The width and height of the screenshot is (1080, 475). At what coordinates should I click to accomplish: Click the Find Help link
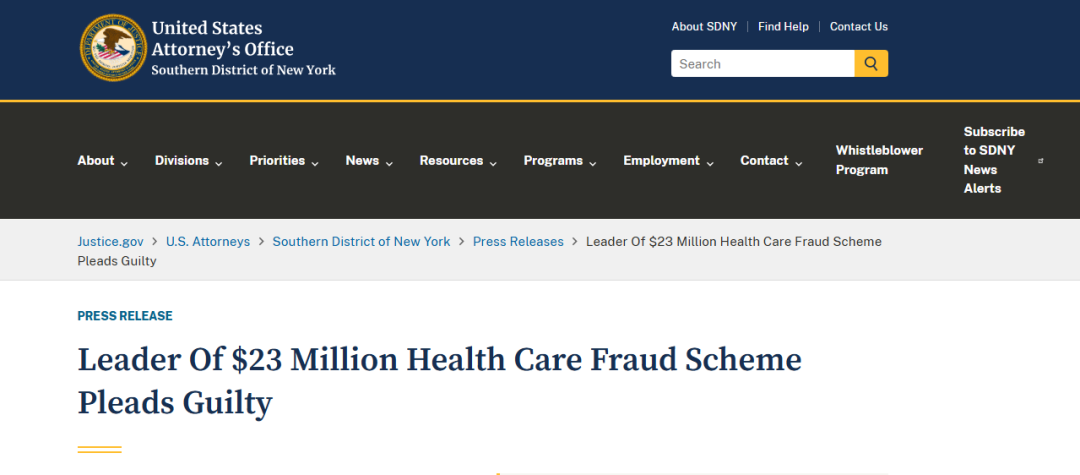[x=783, y=27]
